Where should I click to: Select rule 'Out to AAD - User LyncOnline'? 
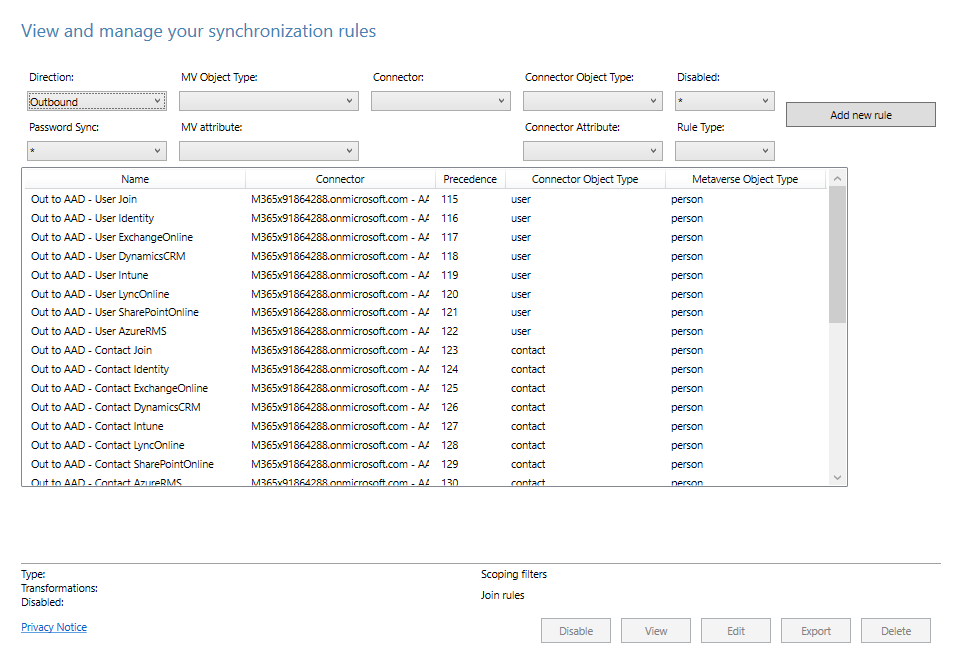coord(425,294)
